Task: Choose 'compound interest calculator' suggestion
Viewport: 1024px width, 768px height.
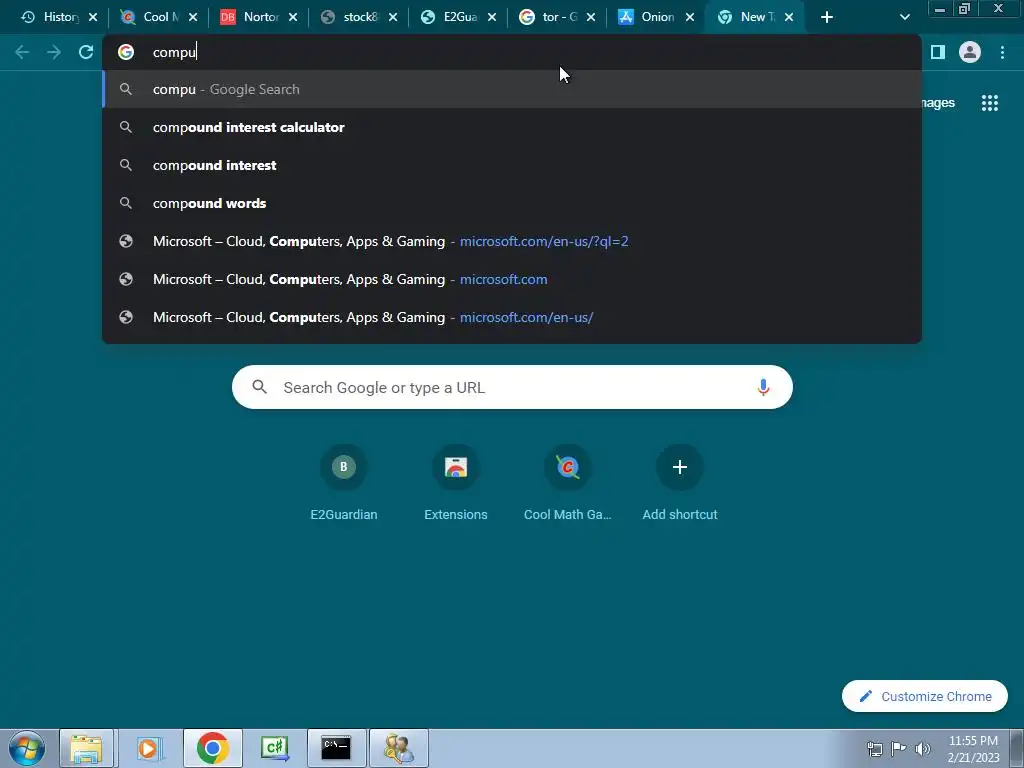Action: click(x=512, y=127)
